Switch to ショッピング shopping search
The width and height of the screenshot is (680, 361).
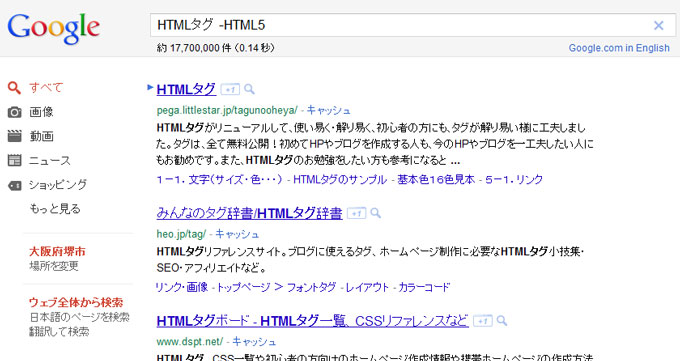tap(58, 185)
